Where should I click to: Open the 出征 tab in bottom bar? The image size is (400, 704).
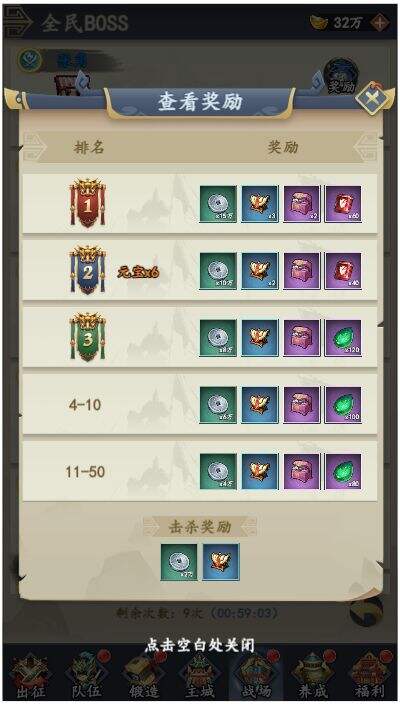click(31, 675)
